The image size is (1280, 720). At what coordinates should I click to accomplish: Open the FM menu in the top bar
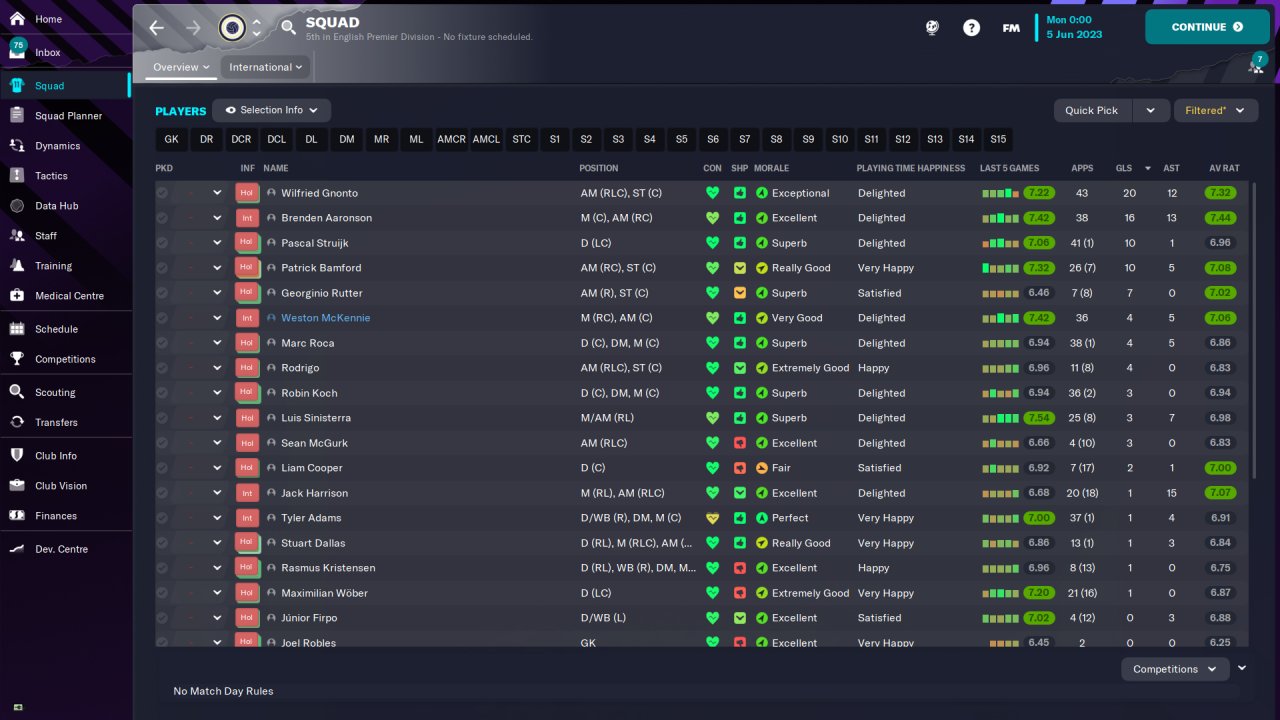1011,28
